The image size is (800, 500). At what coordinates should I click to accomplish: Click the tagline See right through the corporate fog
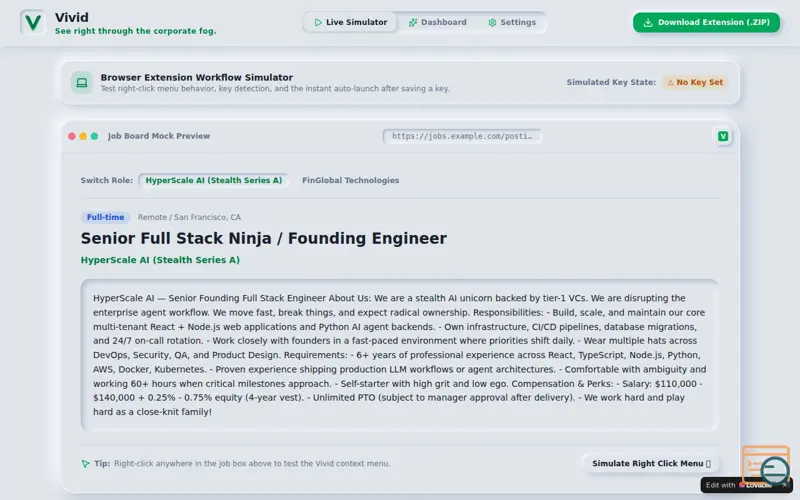coord(135,31)
